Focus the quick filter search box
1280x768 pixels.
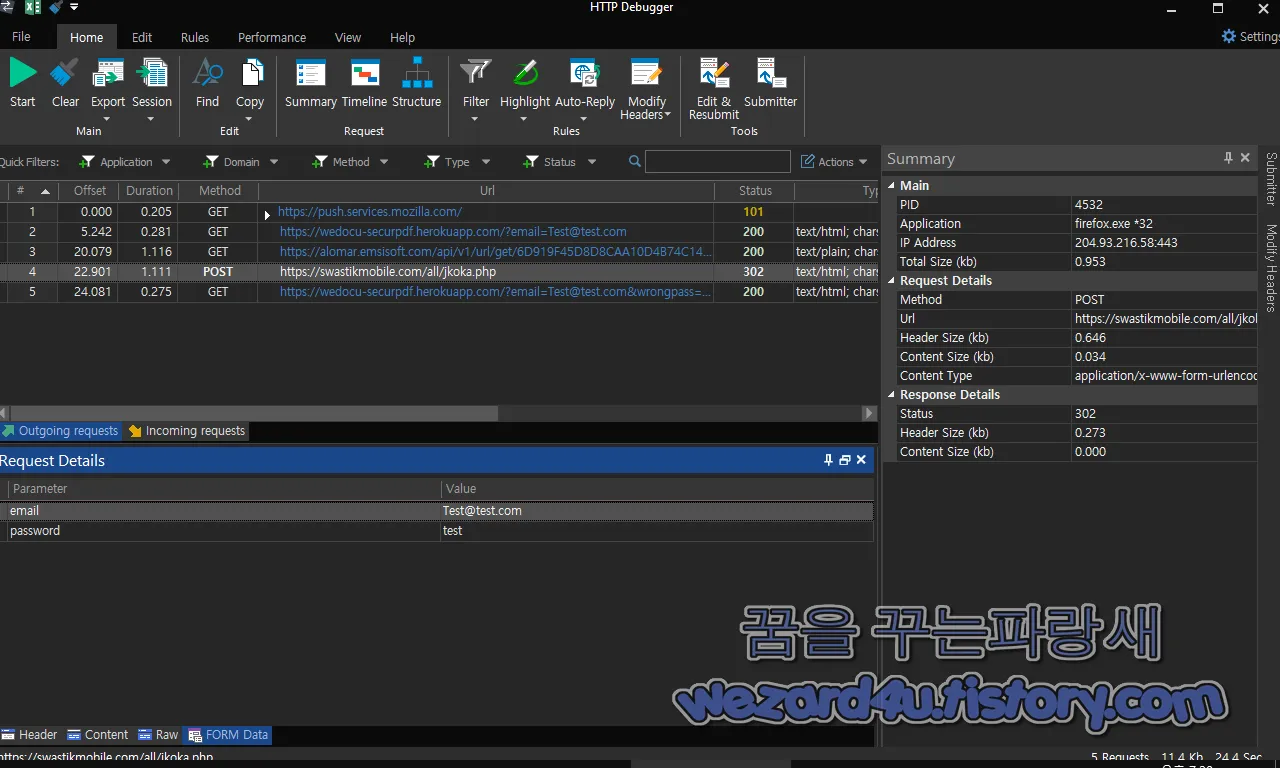point(717,162)
